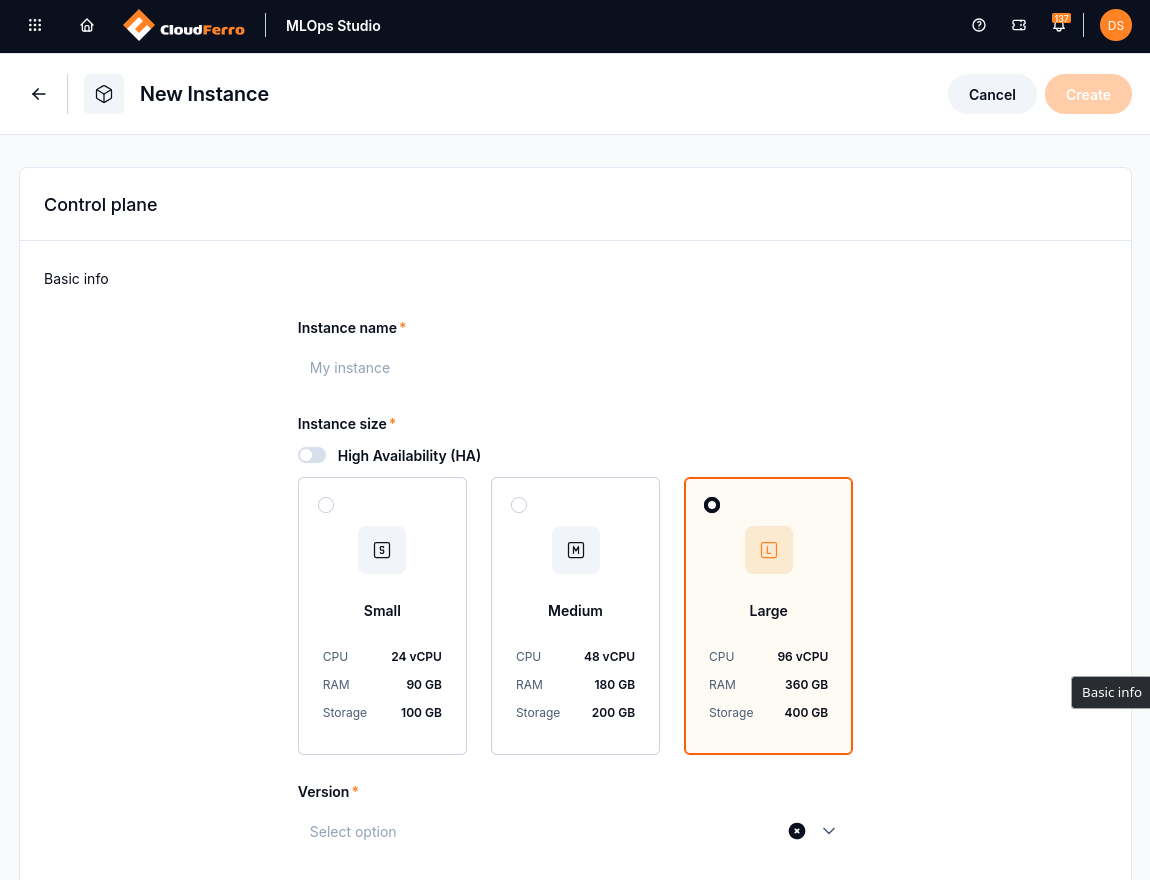The image size is (1150, 880).
Task: Click the 360 GB RAM value
Action: 806,684
